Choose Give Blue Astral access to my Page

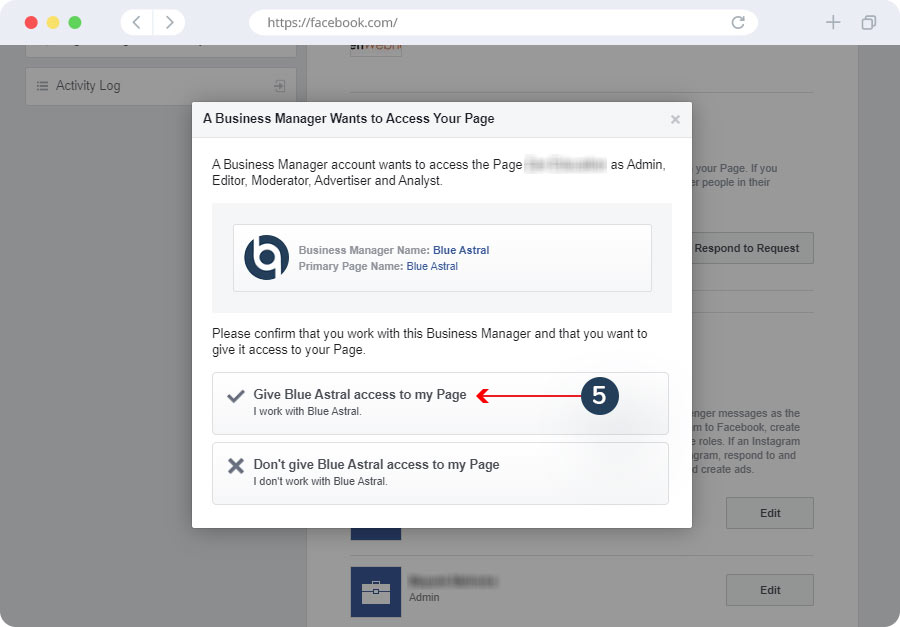pos(440,403)
